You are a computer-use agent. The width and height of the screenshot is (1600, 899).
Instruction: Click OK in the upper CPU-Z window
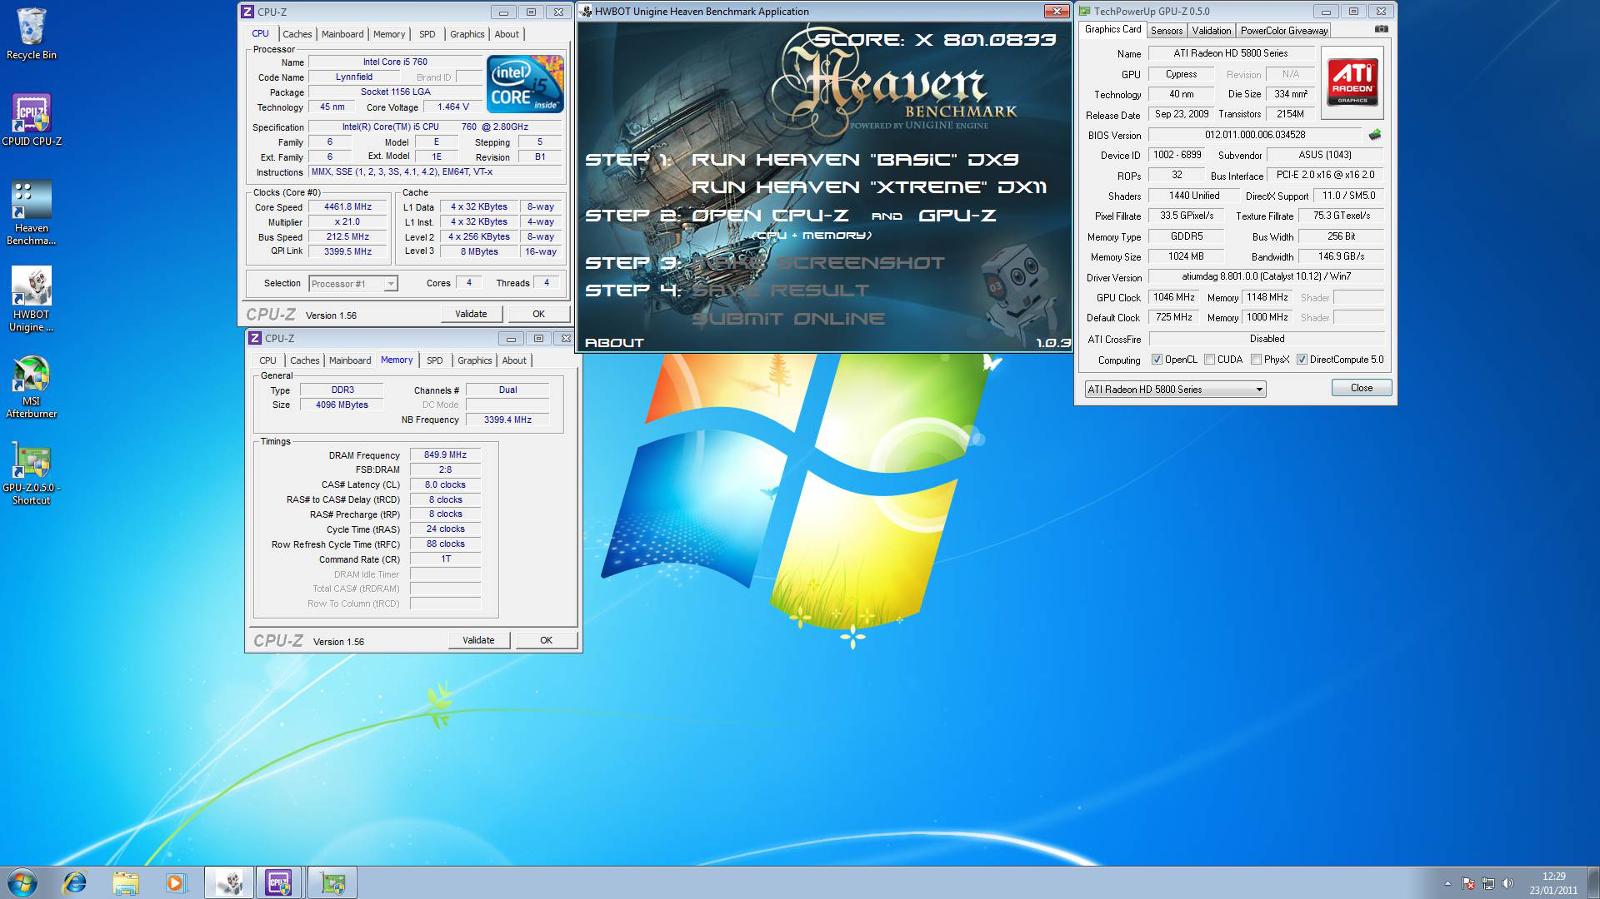[x=538, y=314]
